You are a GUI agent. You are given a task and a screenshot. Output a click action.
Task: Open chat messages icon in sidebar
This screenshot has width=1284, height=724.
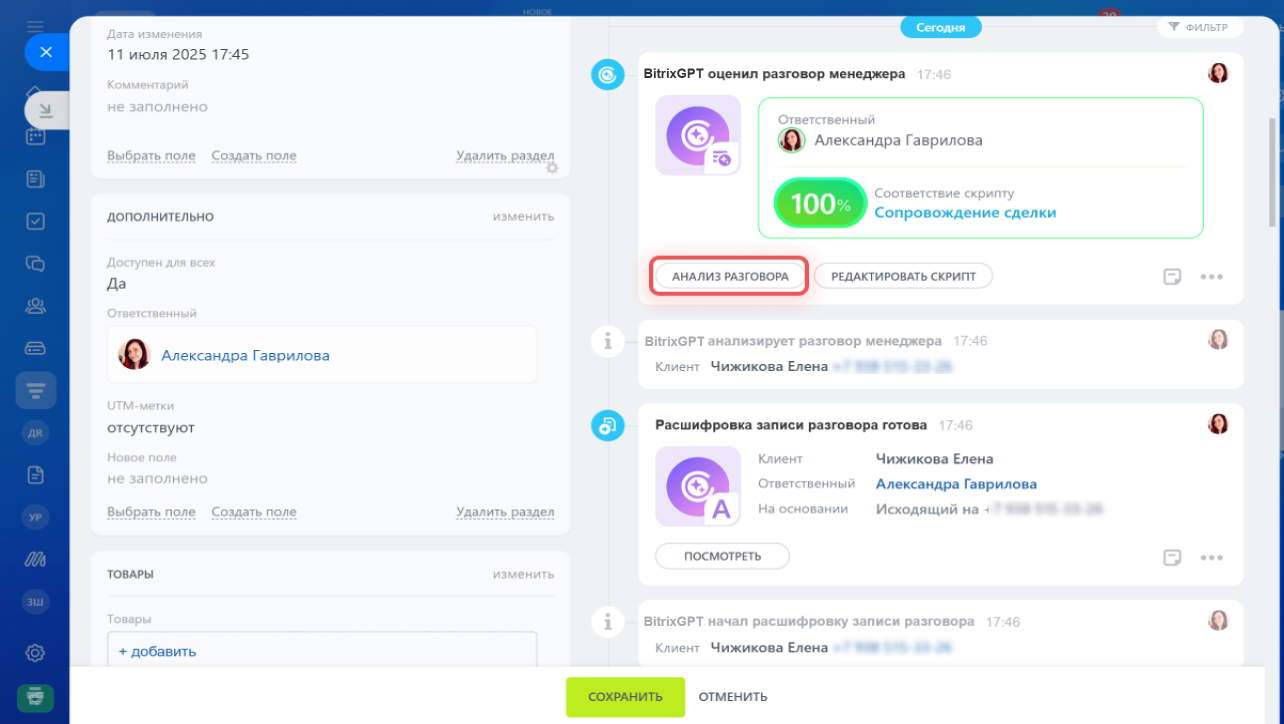point(35,264)
